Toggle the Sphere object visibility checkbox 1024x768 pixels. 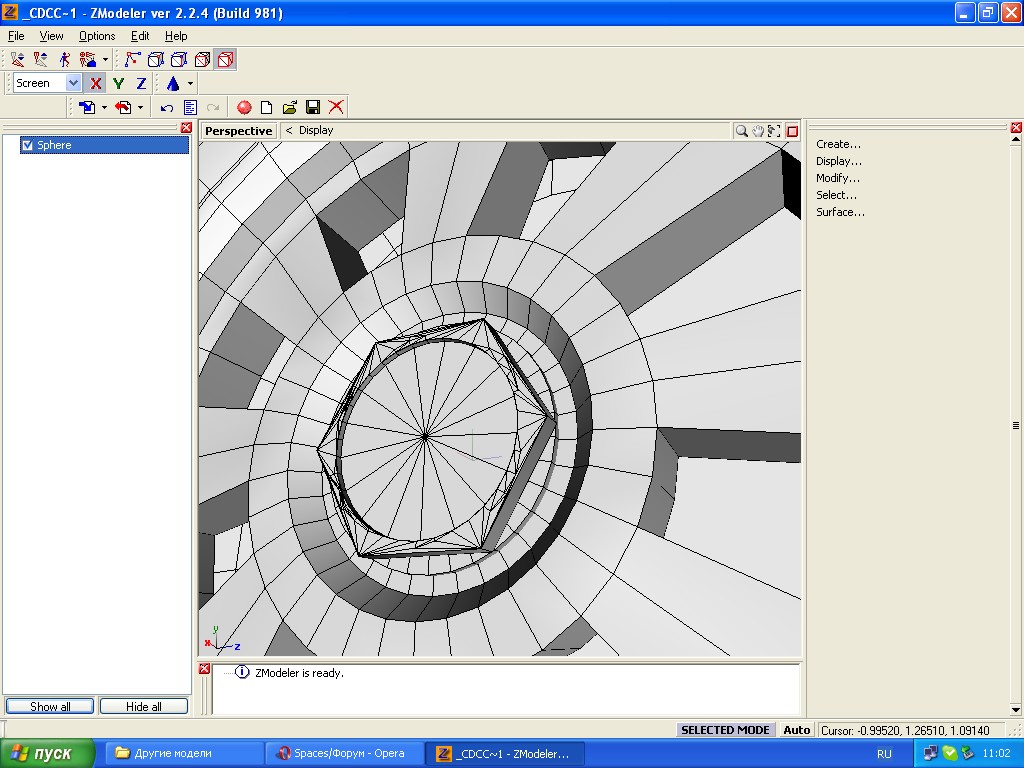[x=28, y=145]
